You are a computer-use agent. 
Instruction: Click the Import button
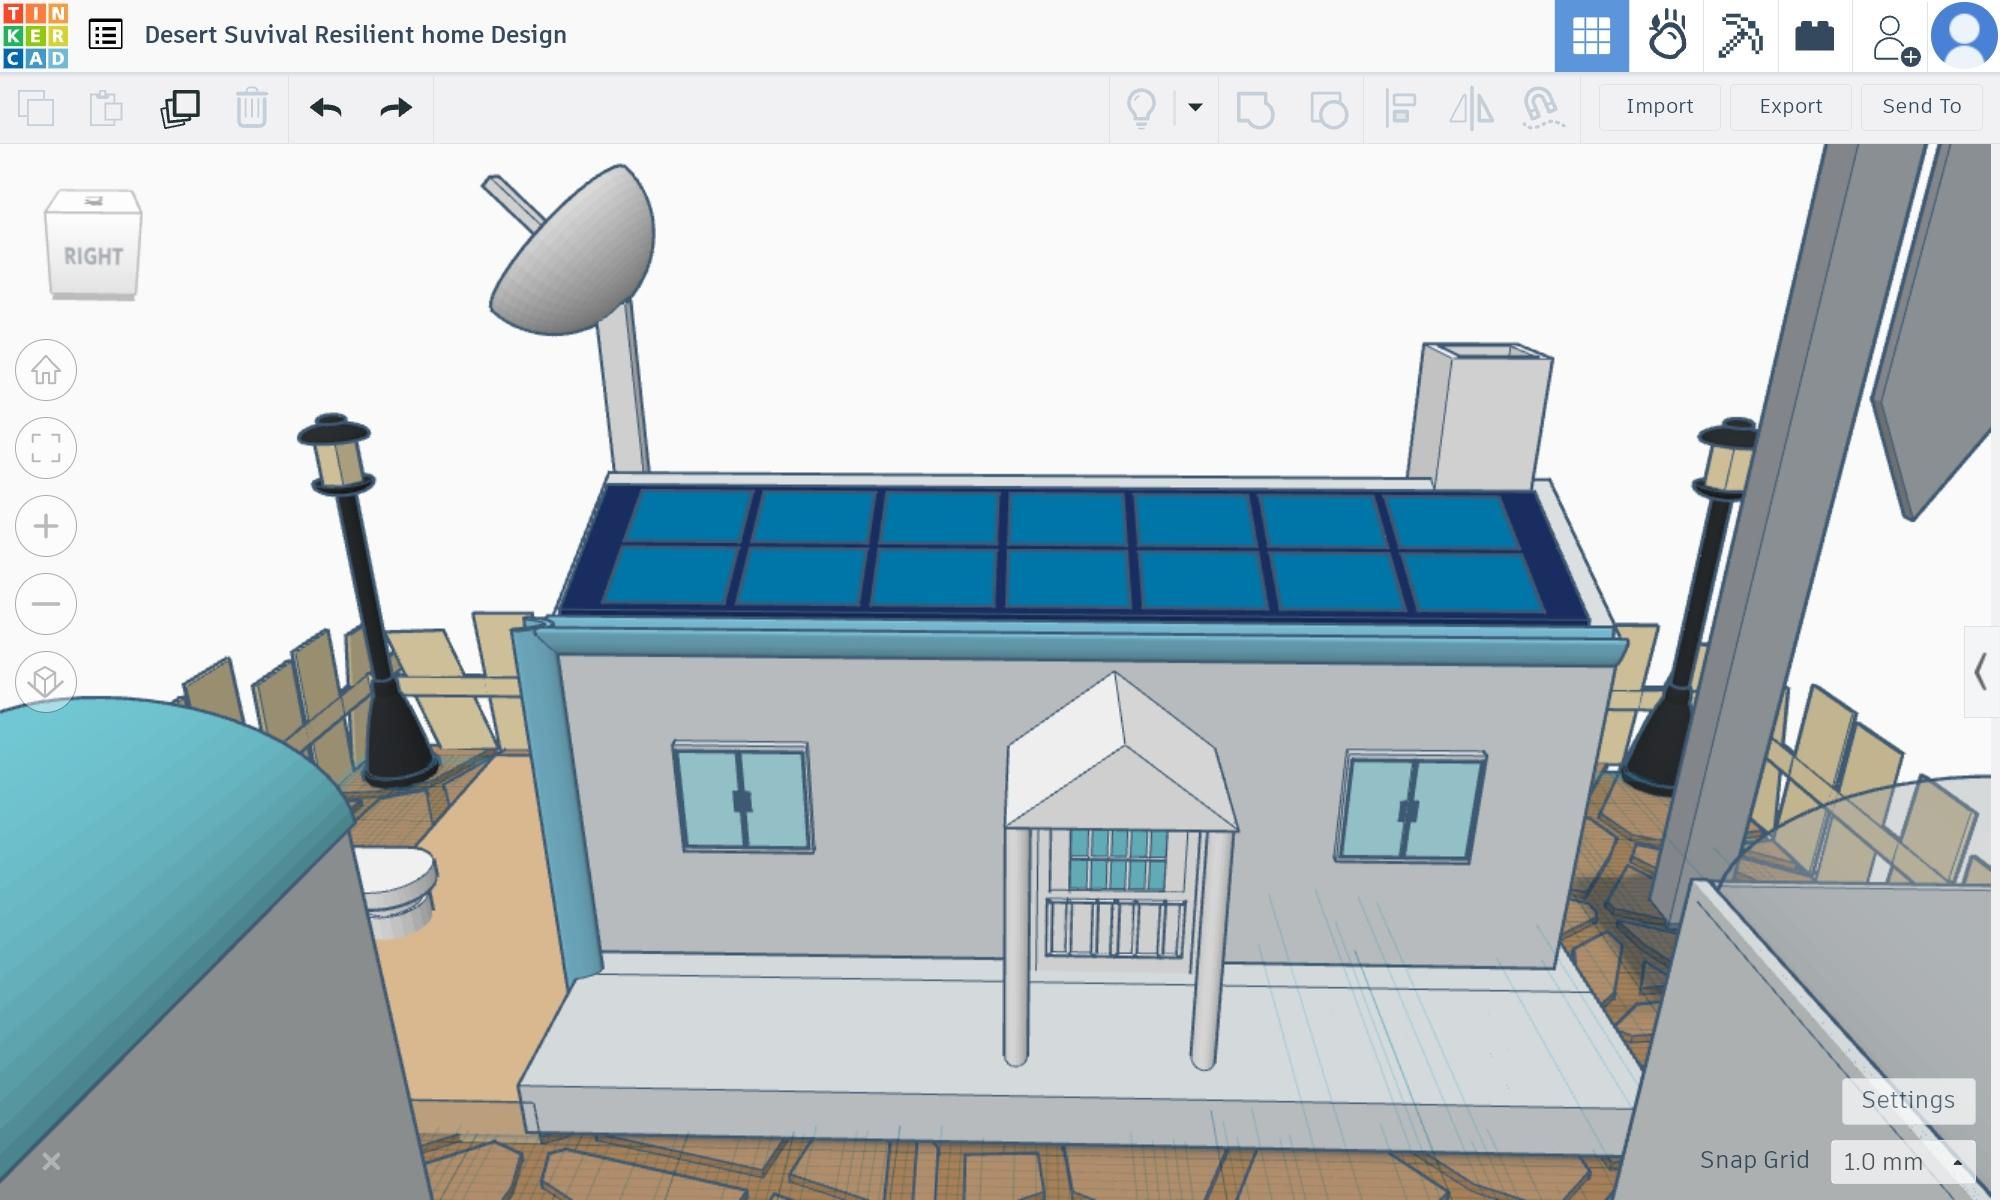[x=1659, y=106]
